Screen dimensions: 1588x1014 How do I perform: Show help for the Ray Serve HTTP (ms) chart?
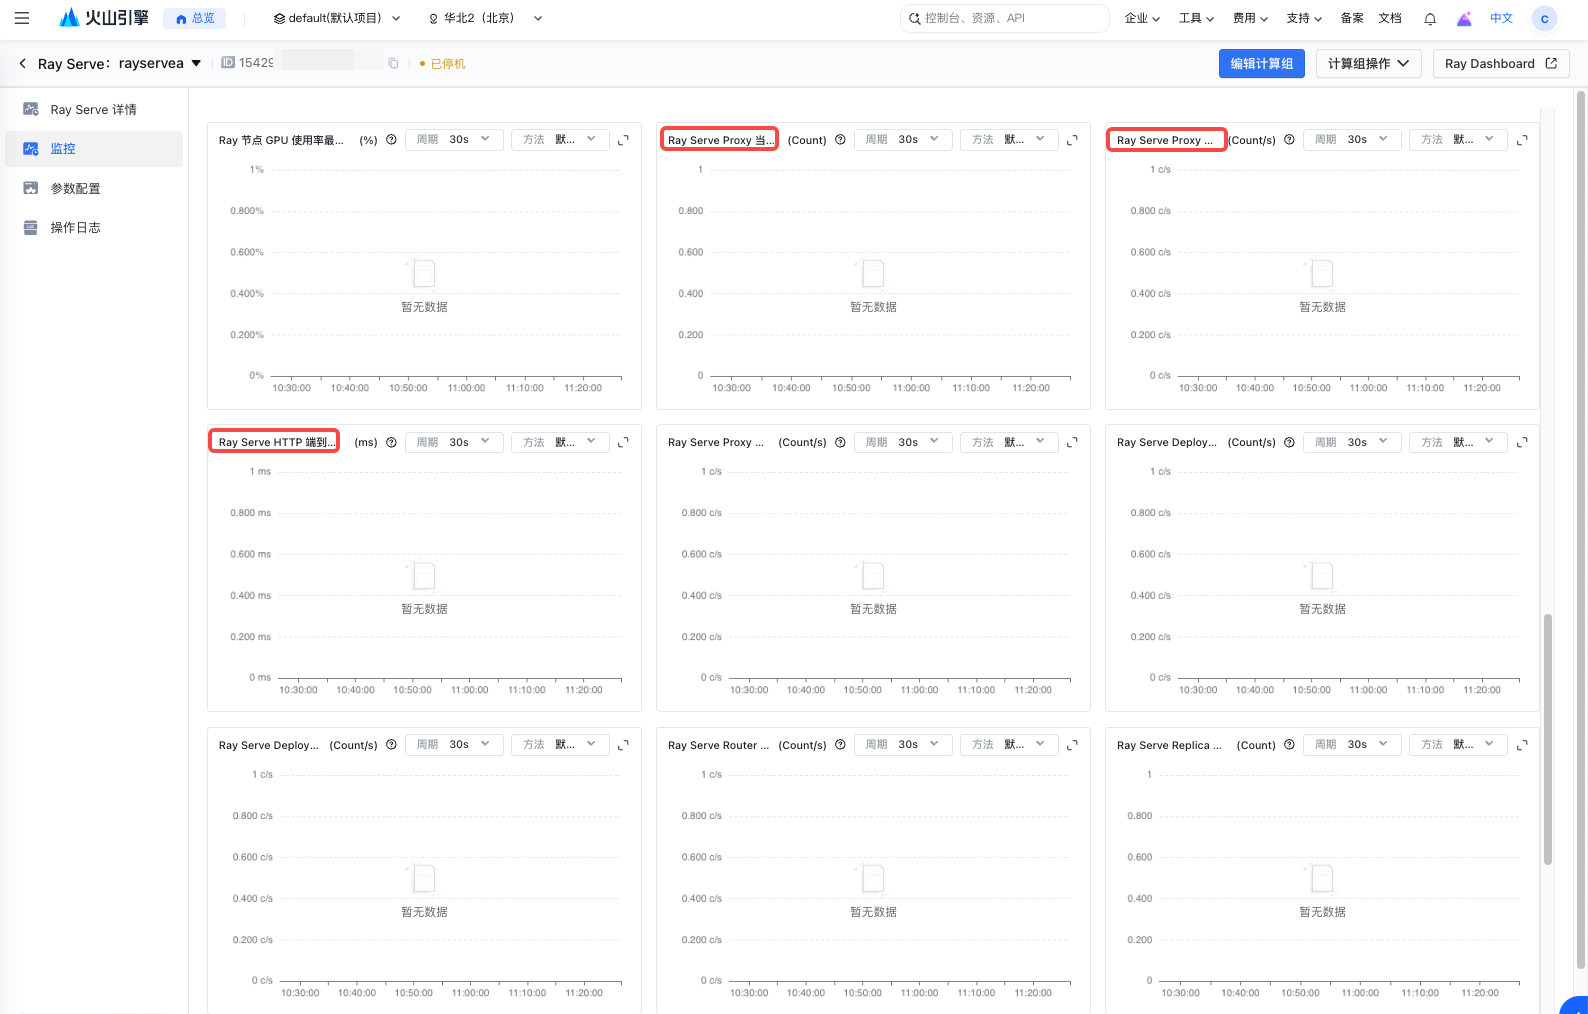pos(391,442)
